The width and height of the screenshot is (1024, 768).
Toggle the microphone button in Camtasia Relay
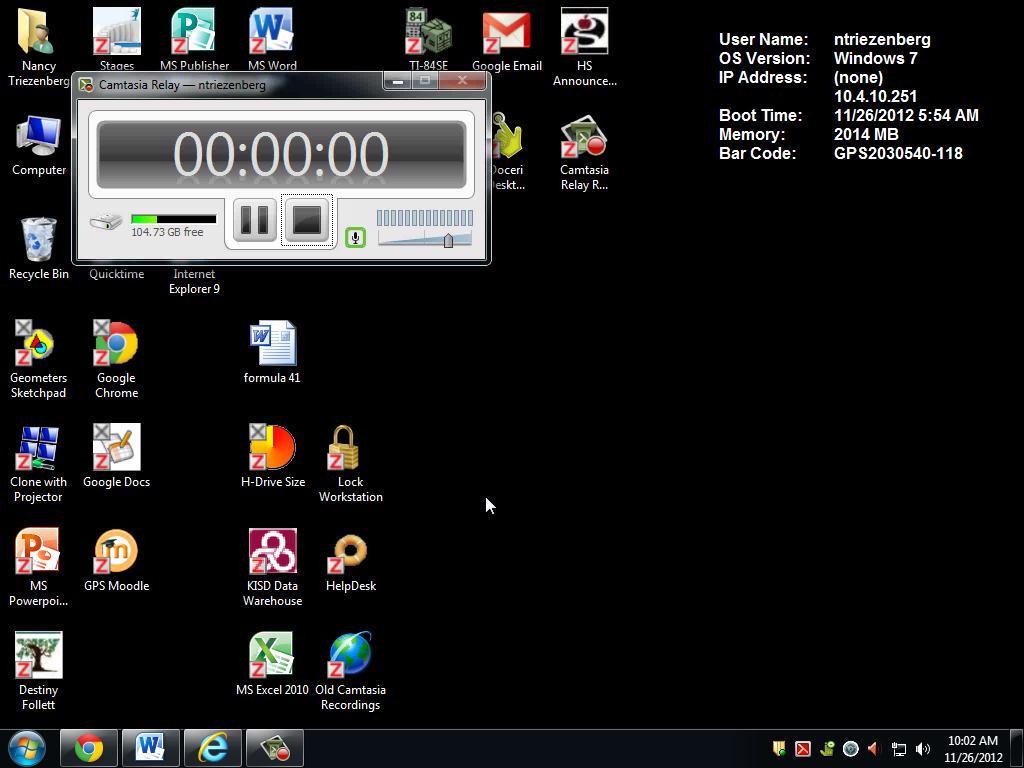(355, 238)
